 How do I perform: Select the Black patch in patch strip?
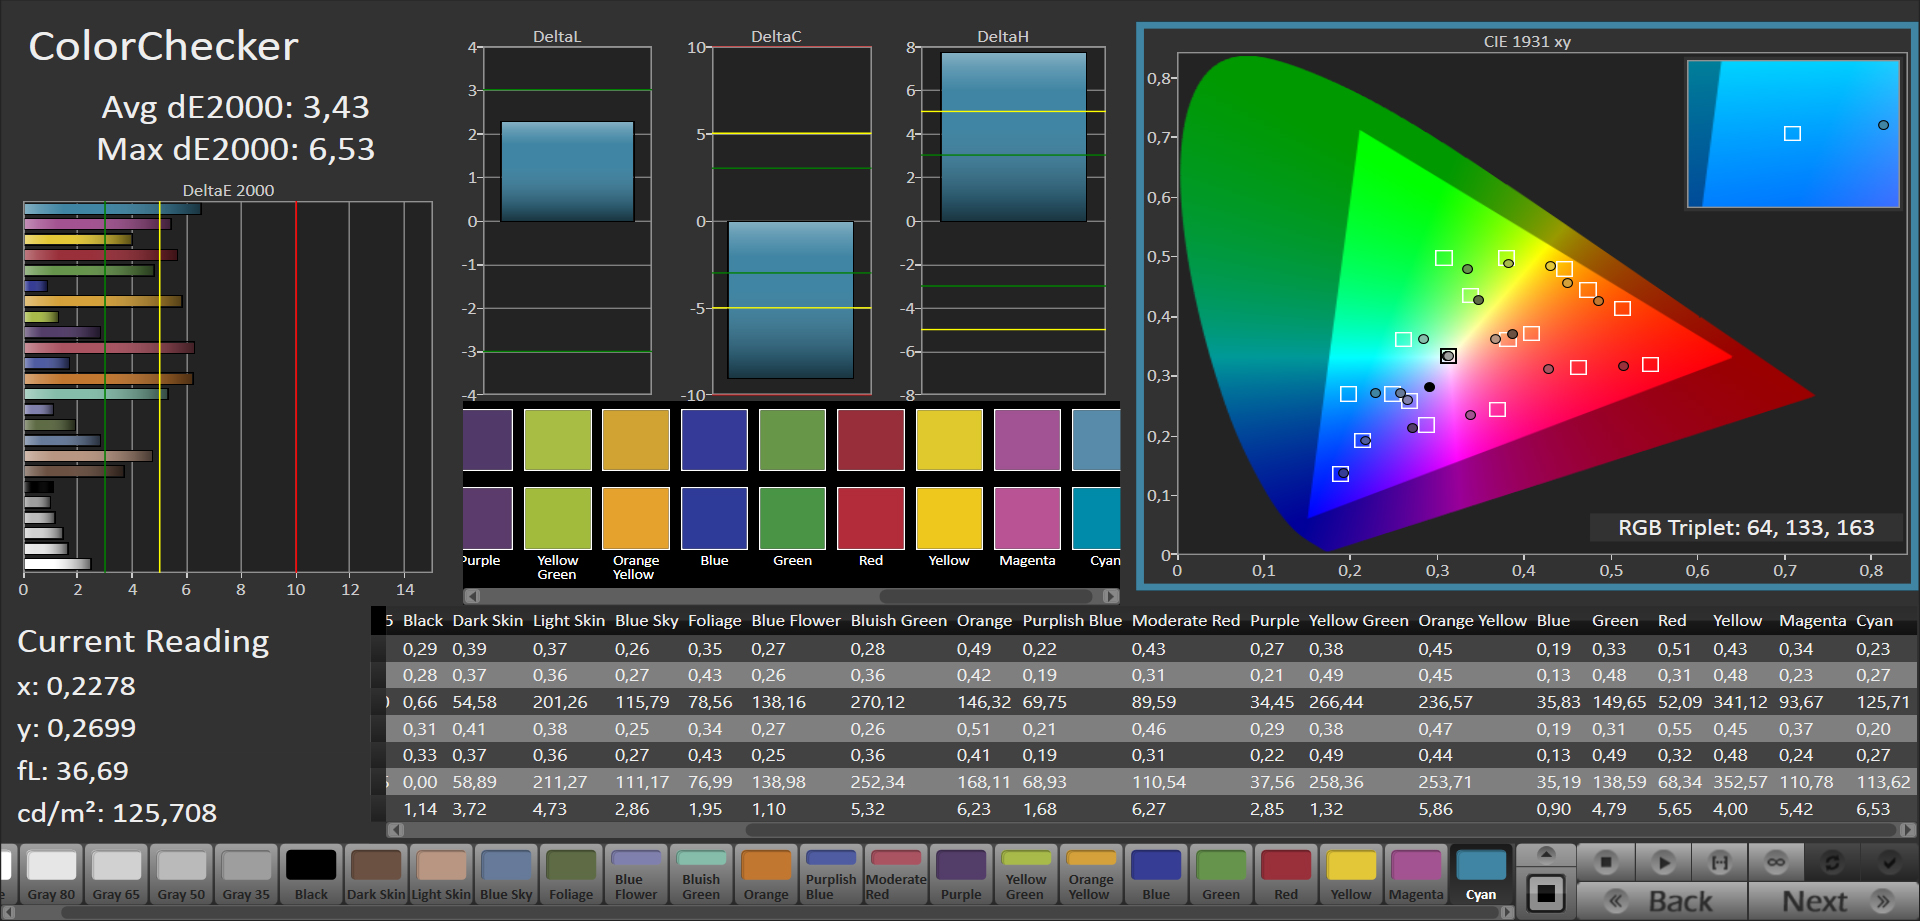pos(311,875)
